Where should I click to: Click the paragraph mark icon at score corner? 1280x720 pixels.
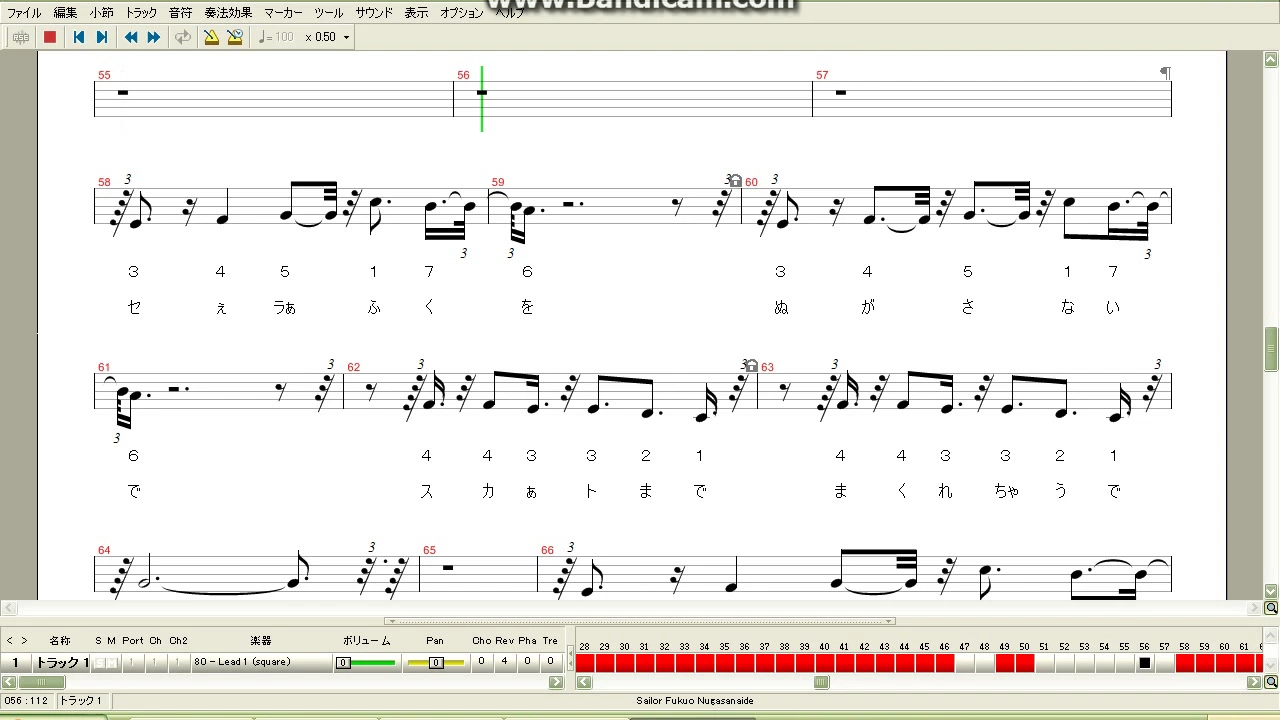[1164, 73]
